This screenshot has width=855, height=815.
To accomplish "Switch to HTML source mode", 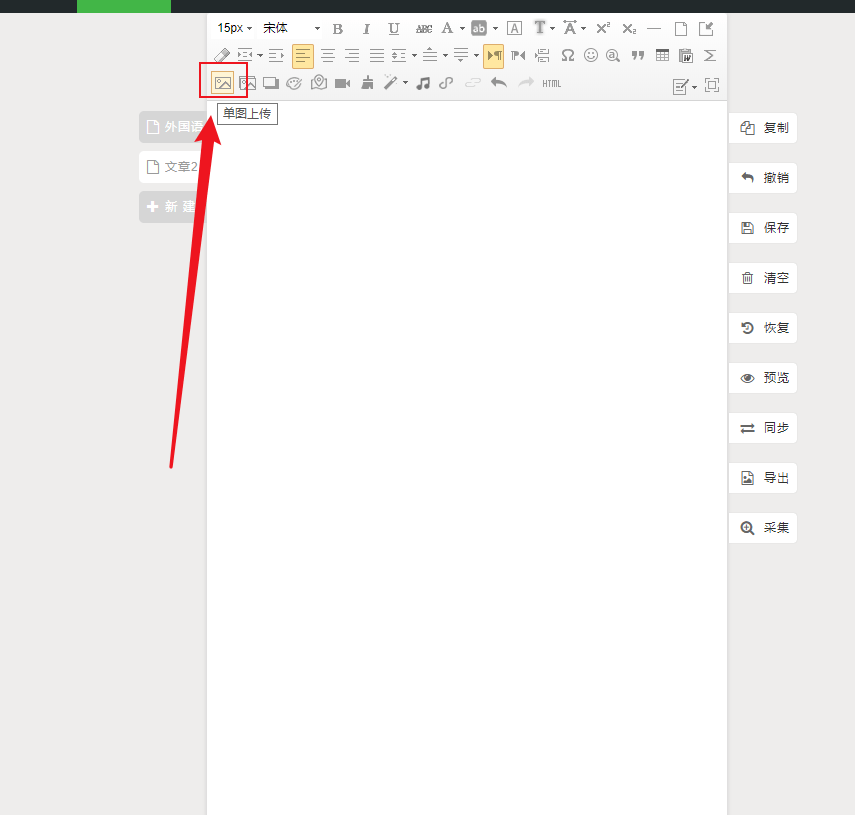I will pyautogui.click(x=552, y=84).
